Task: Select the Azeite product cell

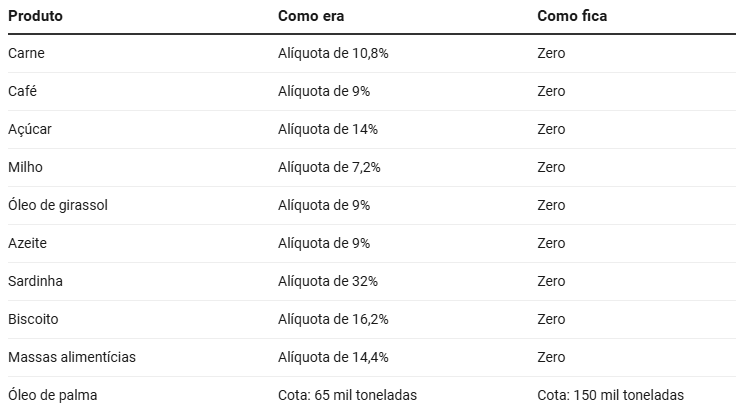Action: click(27, 243)
